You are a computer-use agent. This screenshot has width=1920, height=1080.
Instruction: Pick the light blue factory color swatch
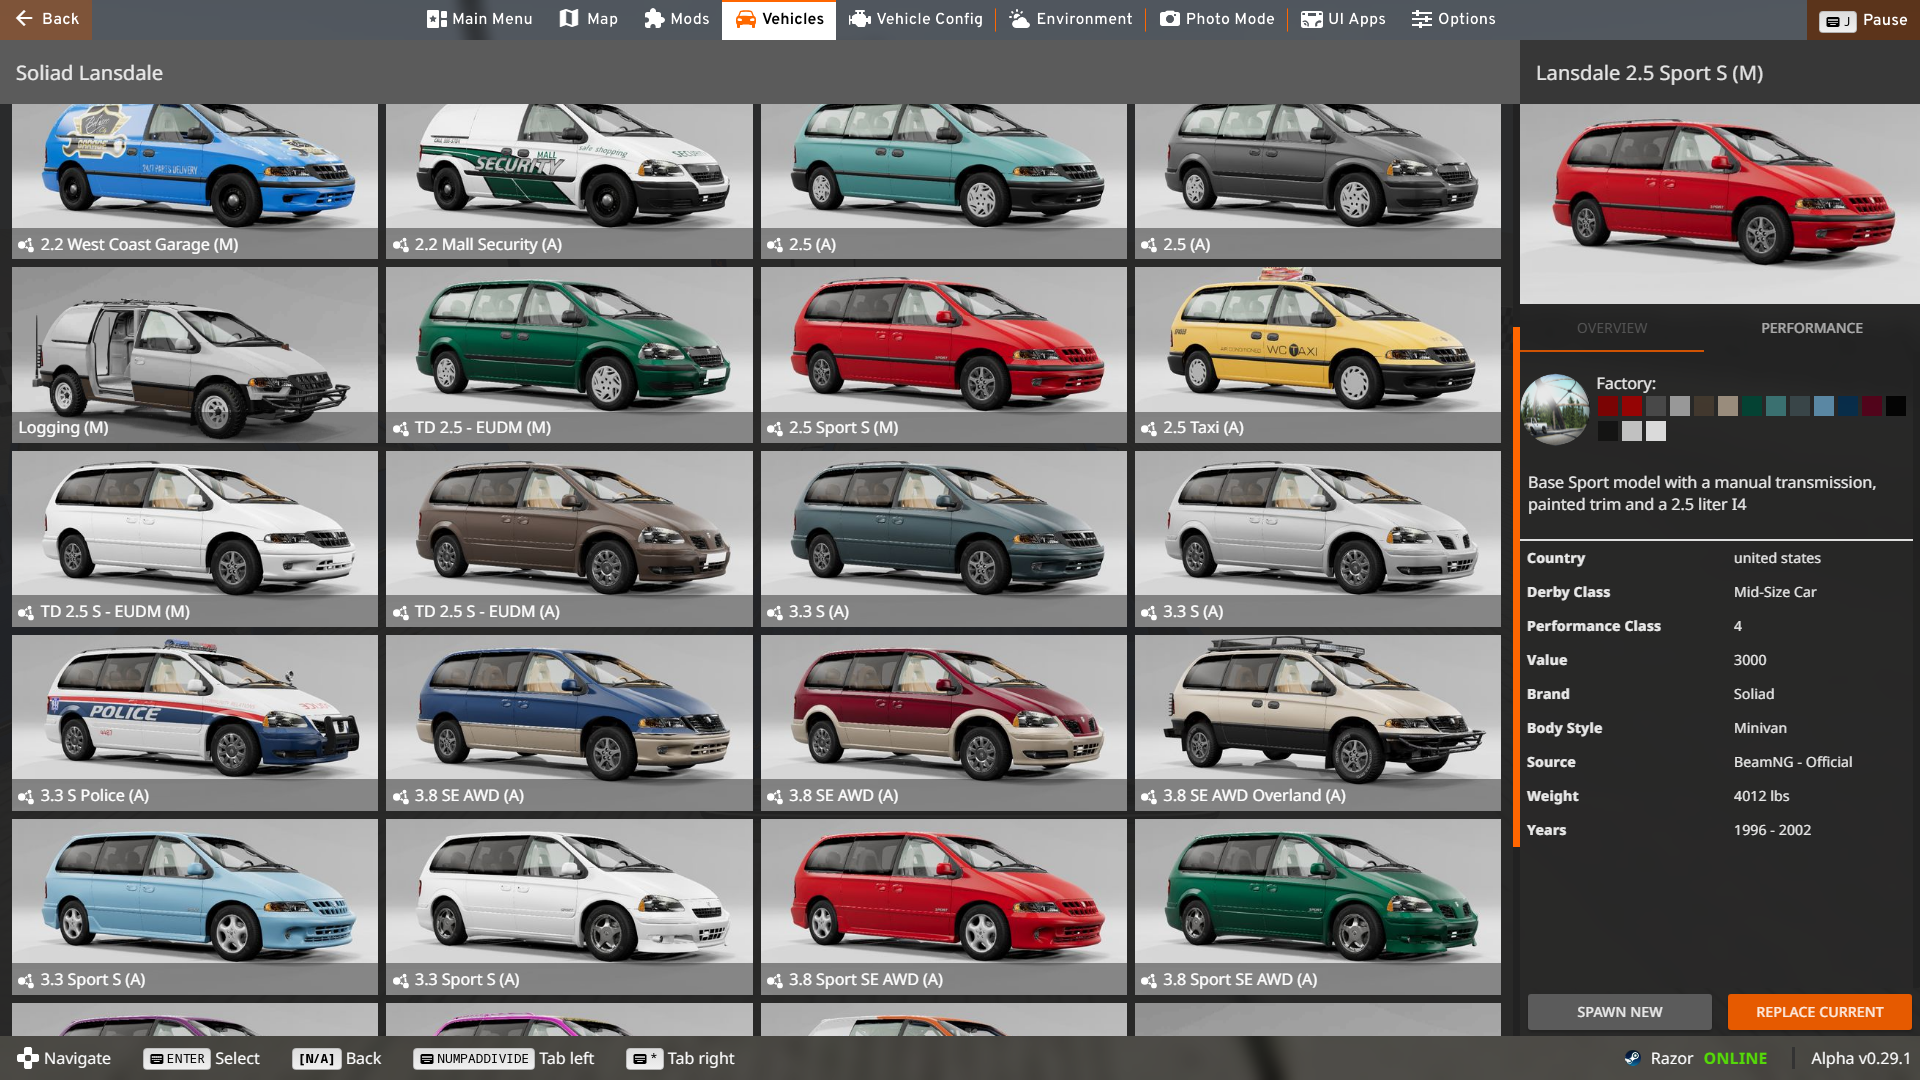[1823, 406]
